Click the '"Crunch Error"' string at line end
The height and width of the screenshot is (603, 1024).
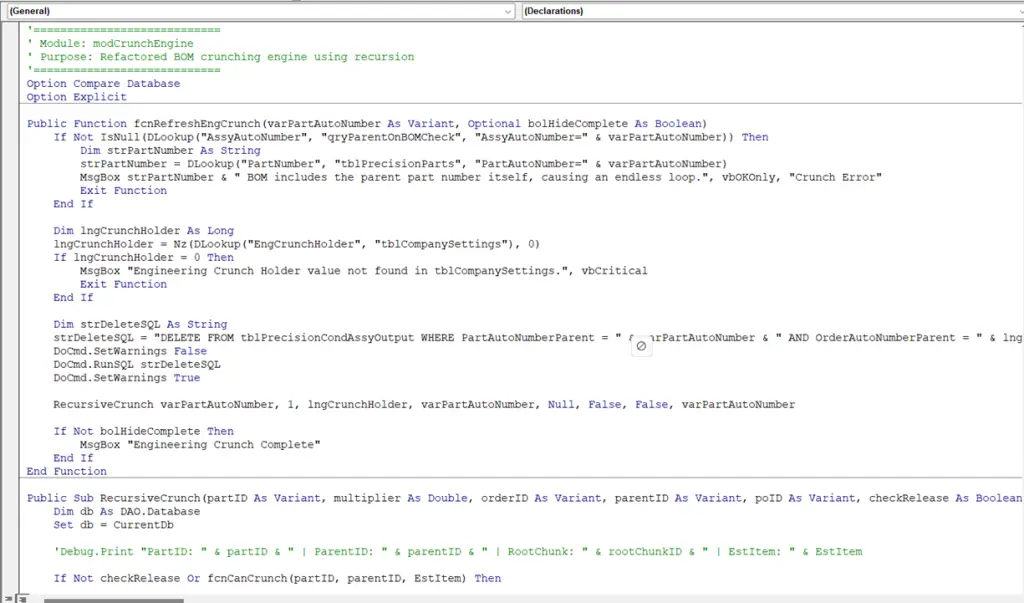(x=835, y=177)
